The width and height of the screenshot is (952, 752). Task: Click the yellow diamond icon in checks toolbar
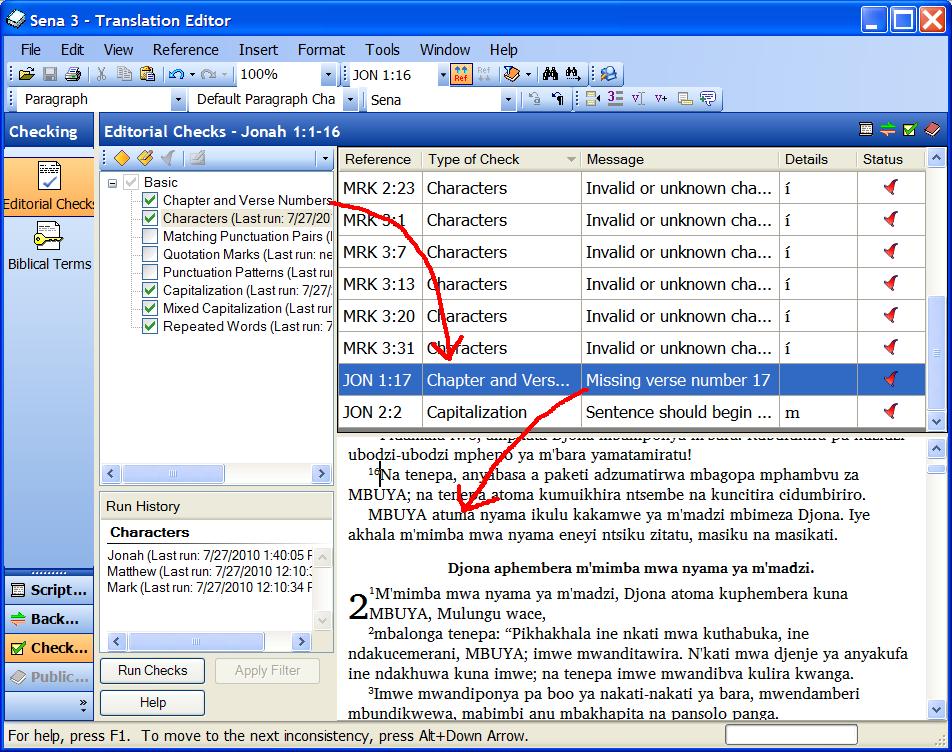point(122,158)
